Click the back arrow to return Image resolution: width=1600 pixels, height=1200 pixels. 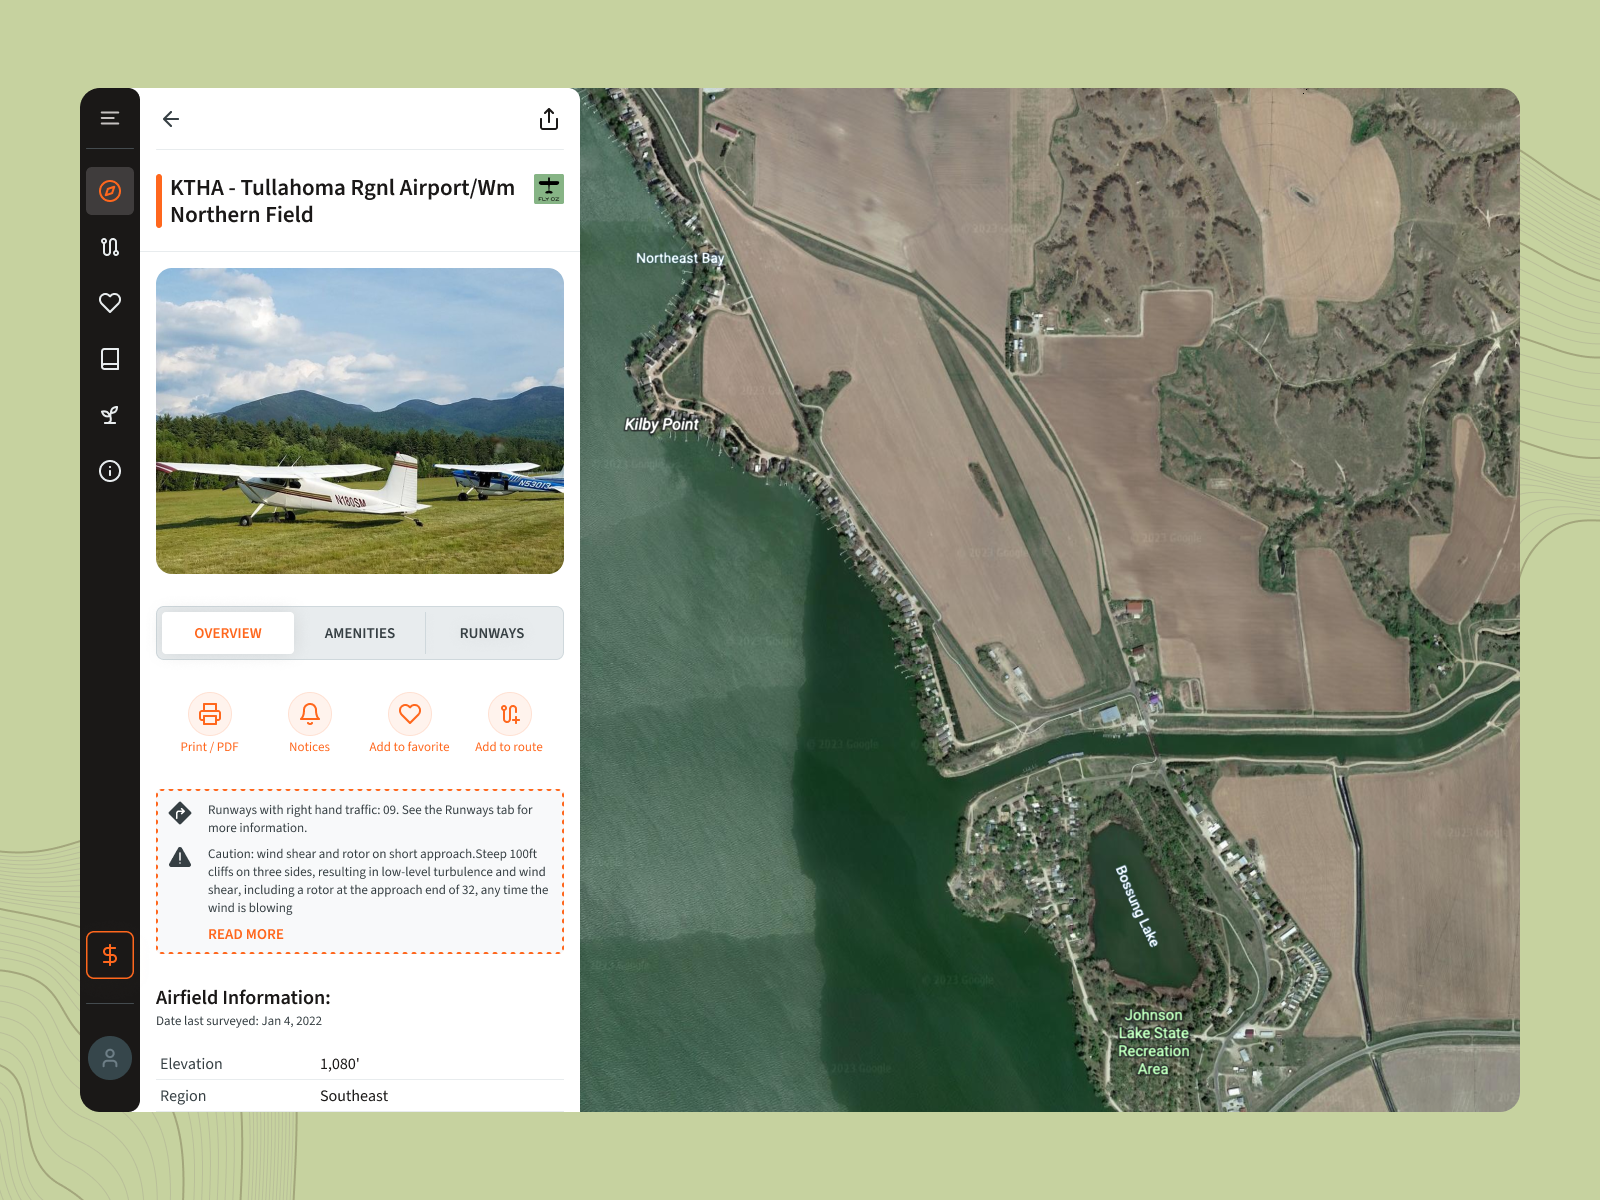(x=171, y=118)
